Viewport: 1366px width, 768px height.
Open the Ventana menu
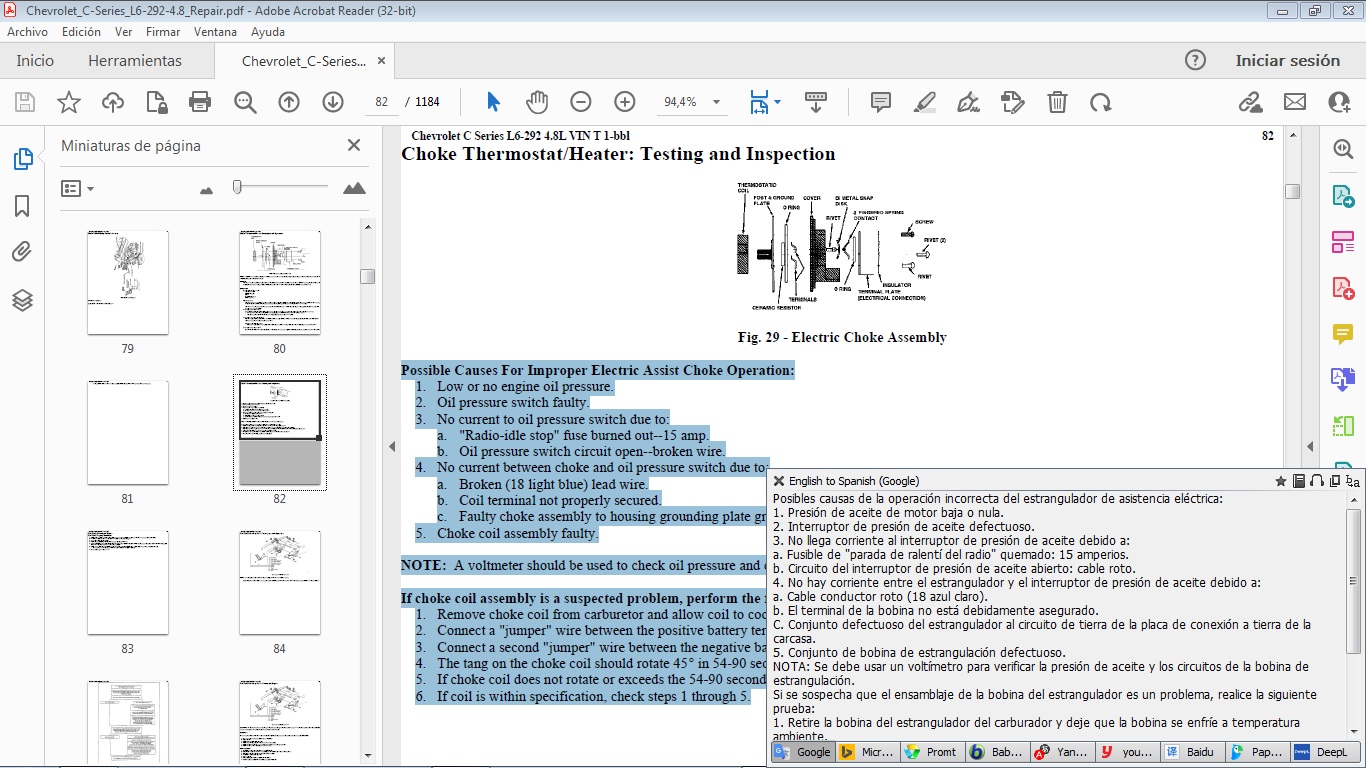[x=215, y=32]
